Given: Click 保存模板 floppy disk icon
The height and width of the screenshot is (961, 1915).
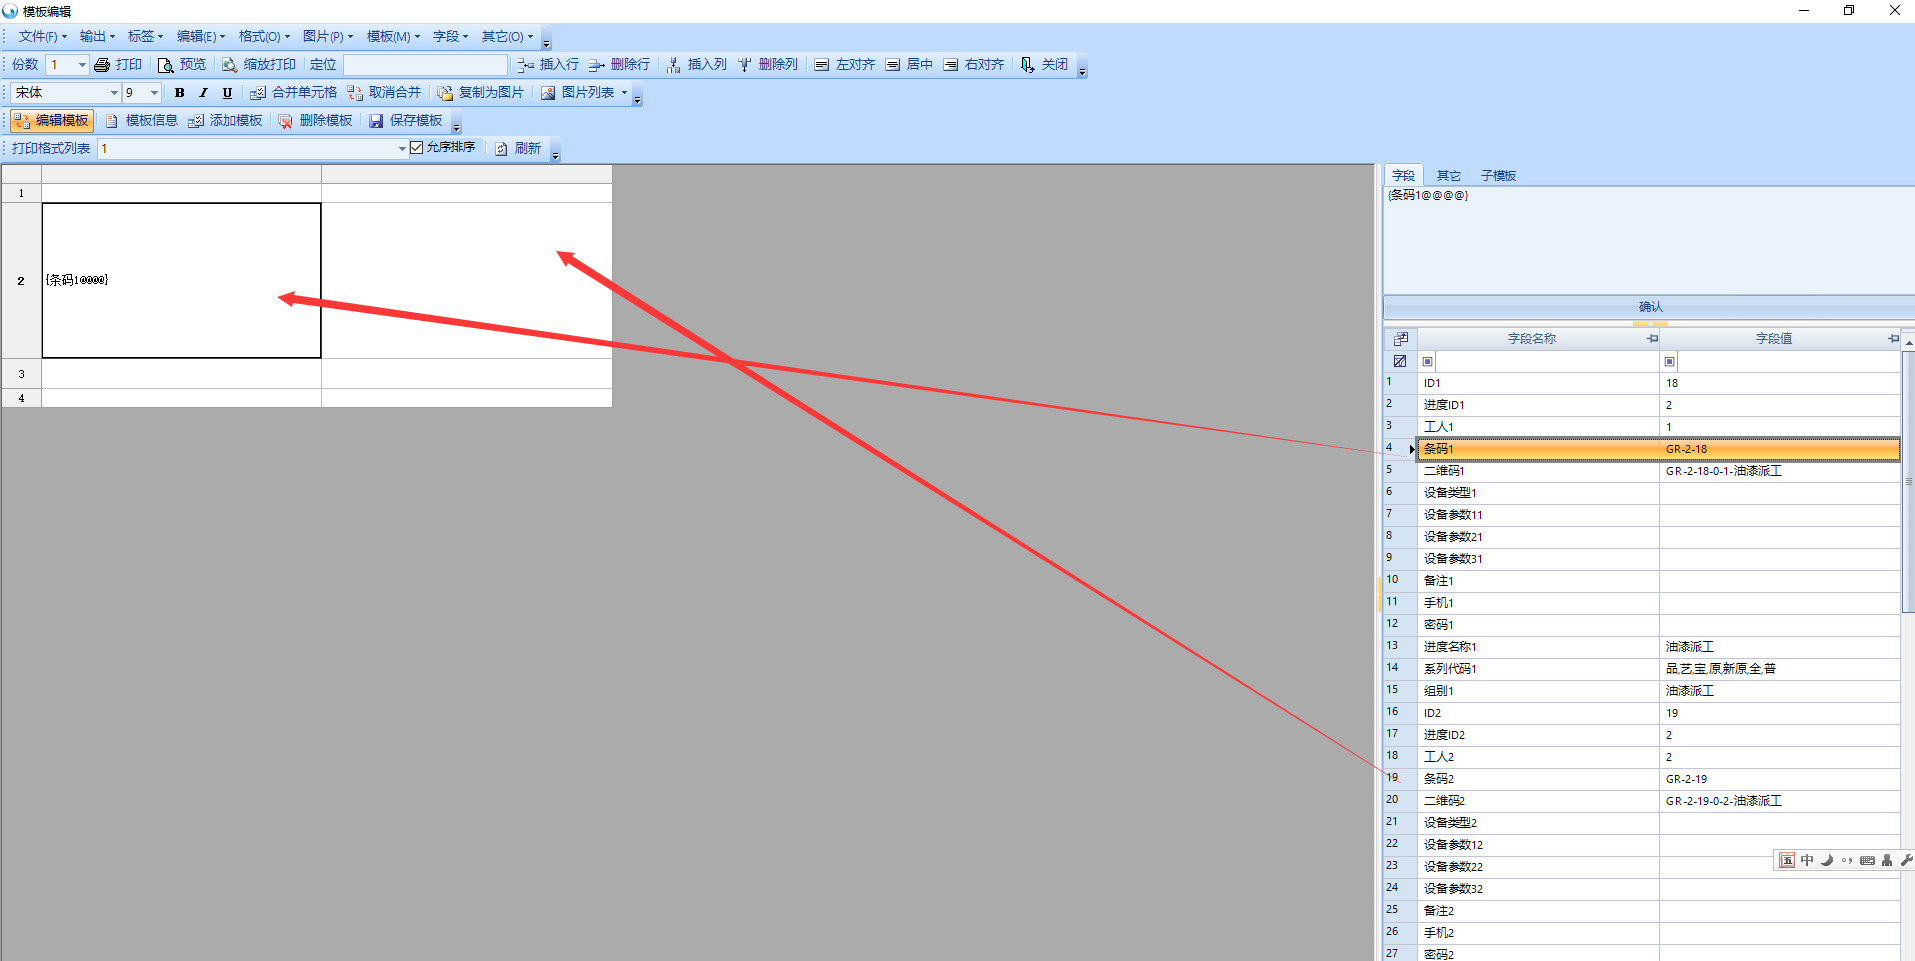Looking at the screenshot, I should tap(377, 121).
